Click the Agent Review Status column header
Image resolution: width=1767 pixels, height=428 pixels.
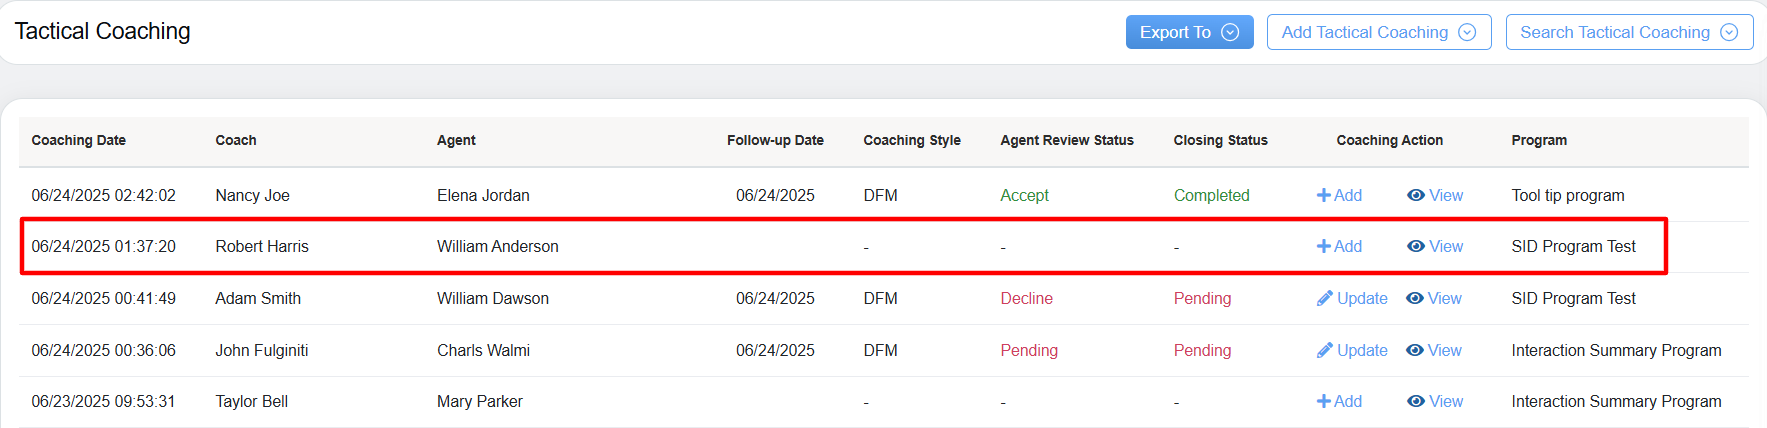pos(1067,140)
